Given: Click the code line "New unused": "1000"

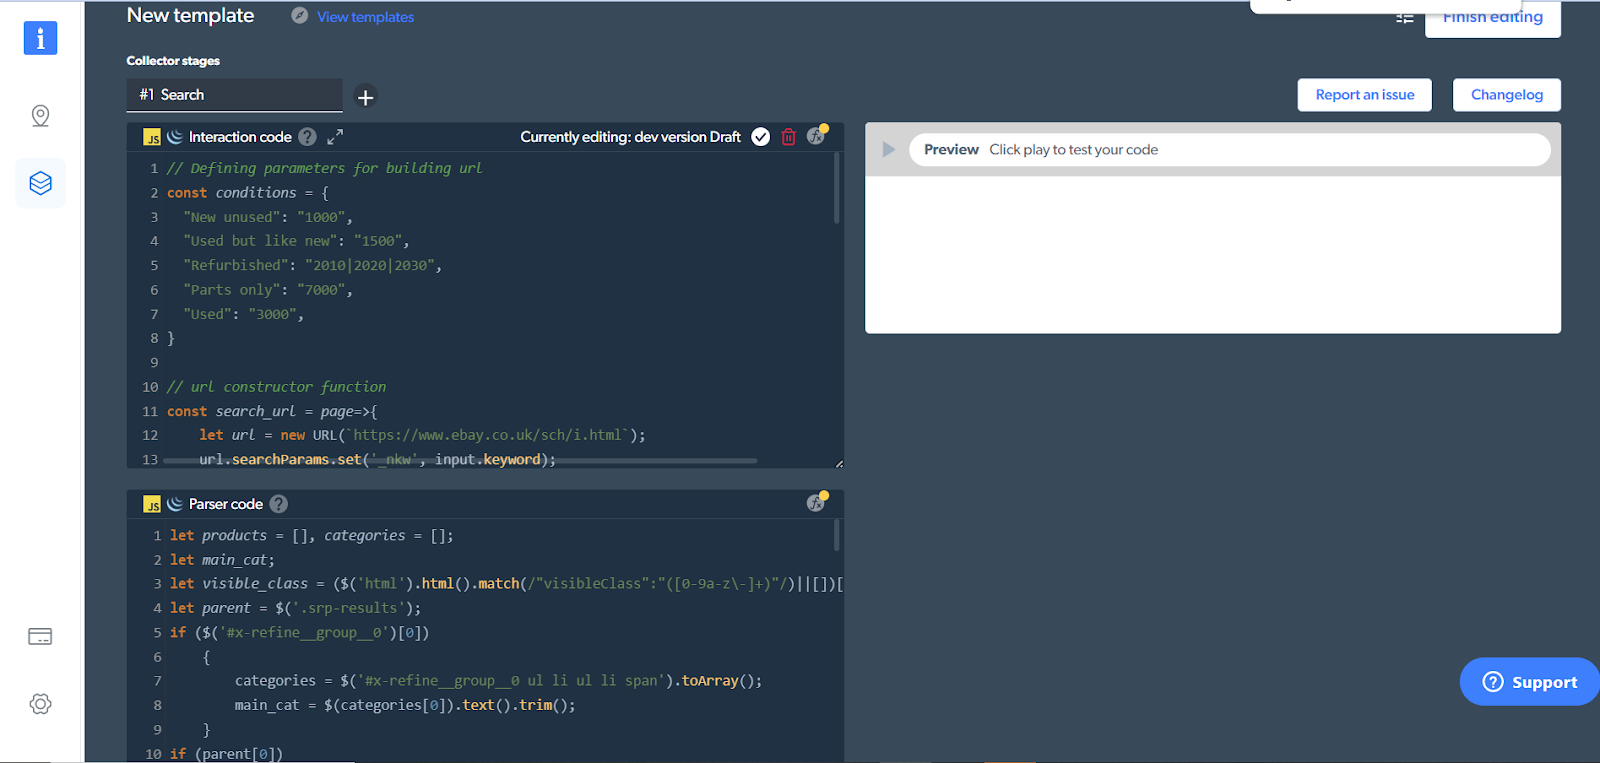Looking at the screenshot, I should 268,217.
